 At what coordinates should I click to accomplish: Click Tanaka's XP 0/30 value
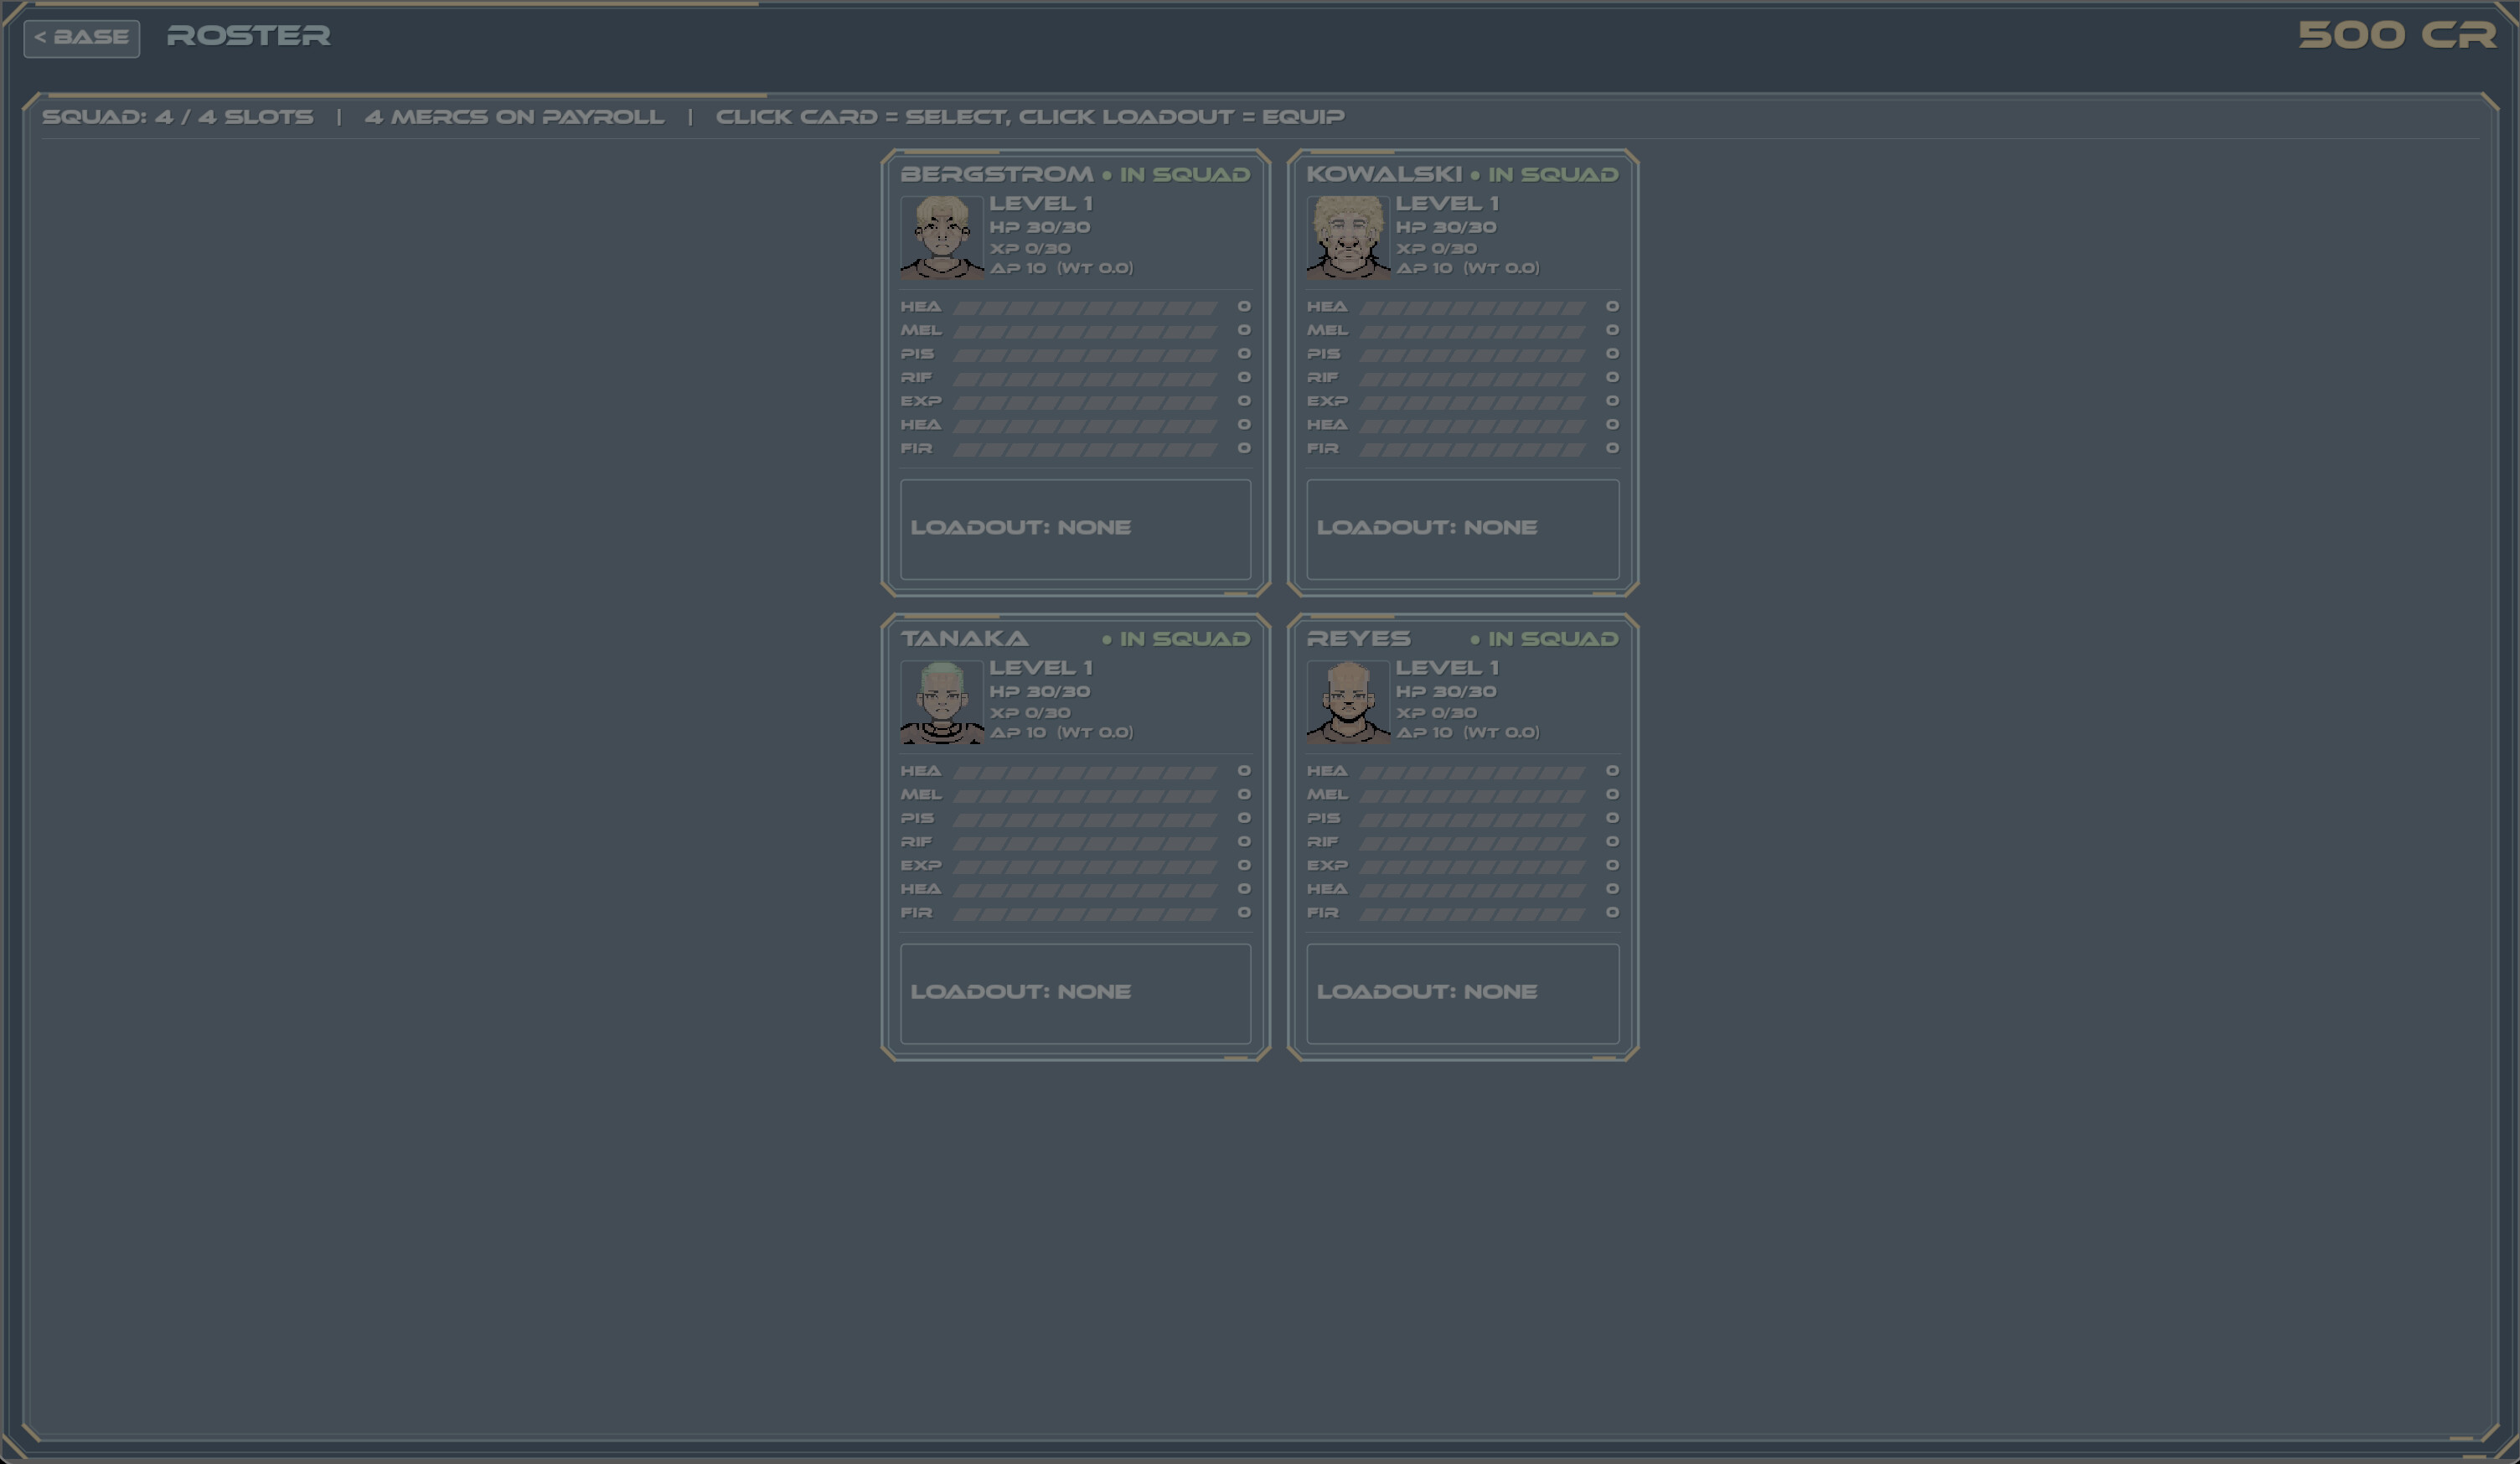point(1030,712)
